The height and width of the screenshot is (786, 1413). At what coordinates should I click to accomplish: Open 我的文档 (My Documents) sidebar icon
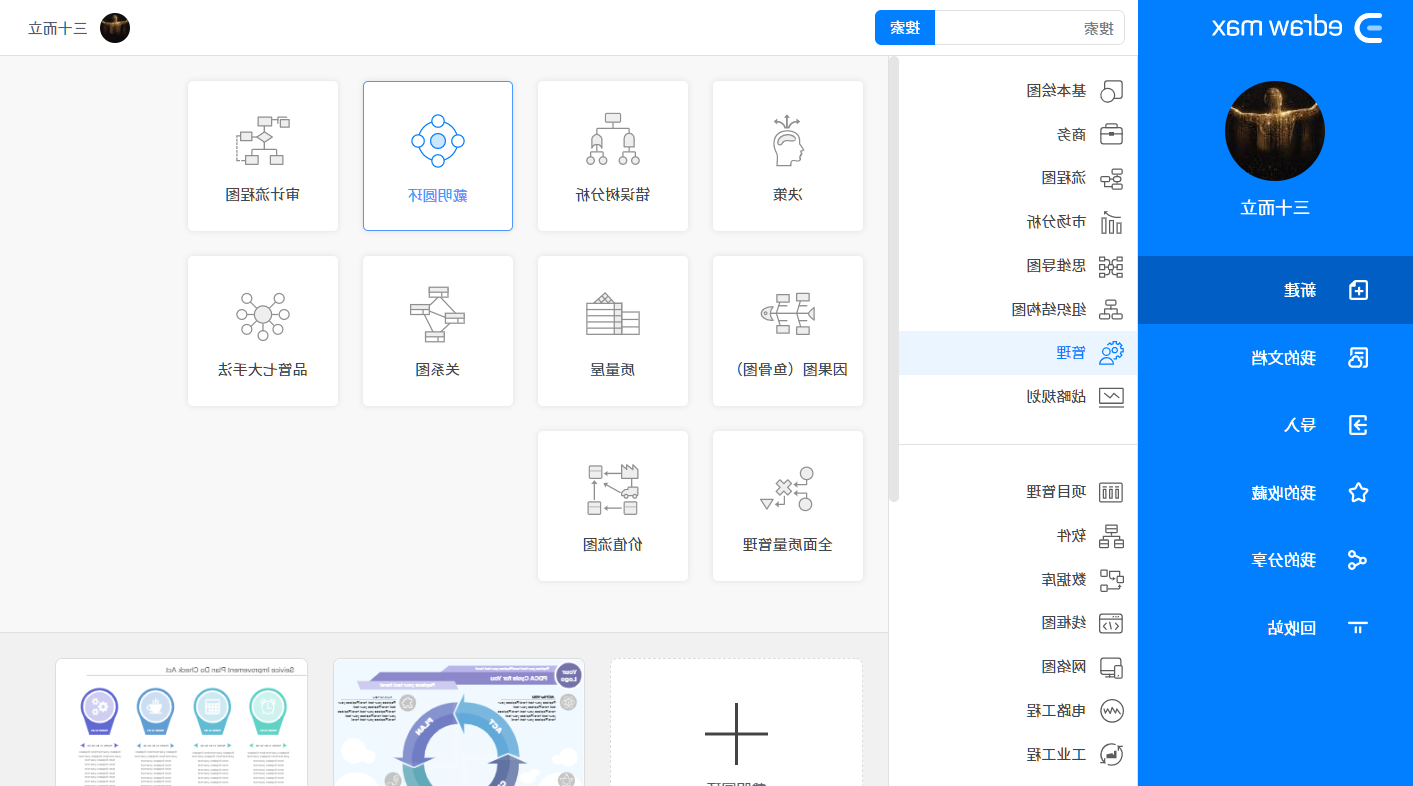click(x=1358, y=357)
